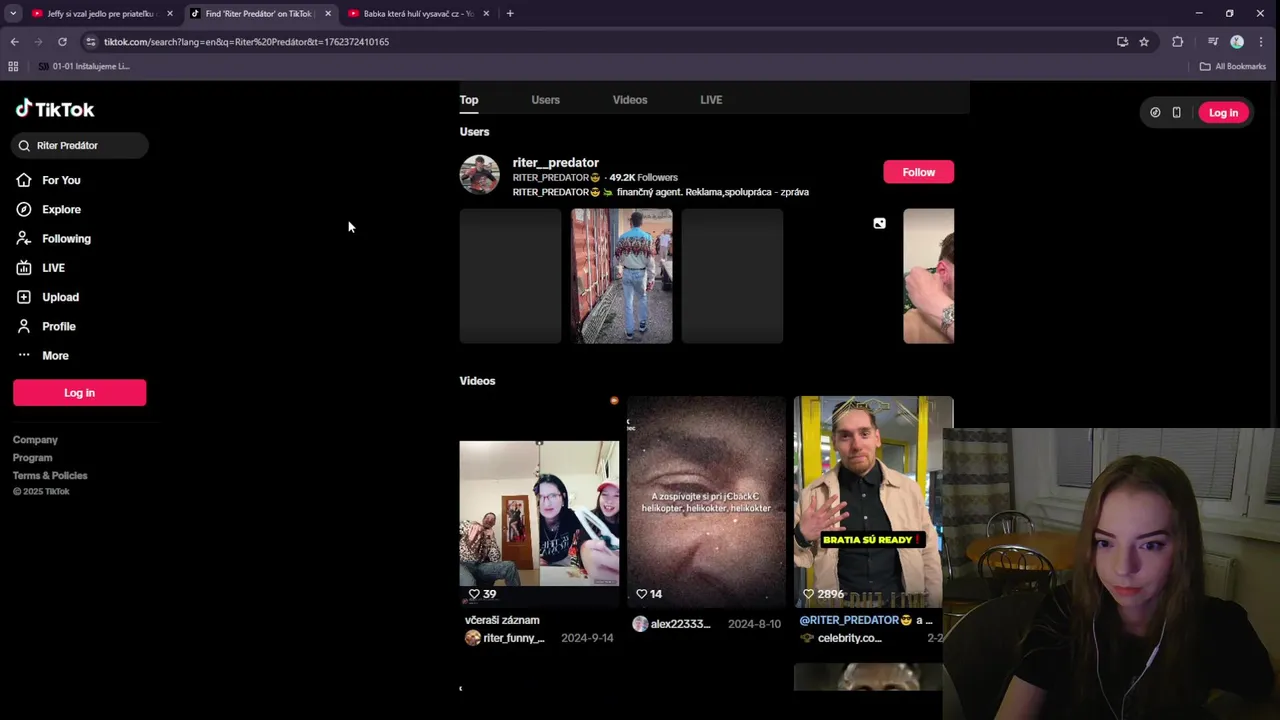Viewport: 1280px width, 720px height.
Task: Open riter__predator username link
Action: (555, 162)
